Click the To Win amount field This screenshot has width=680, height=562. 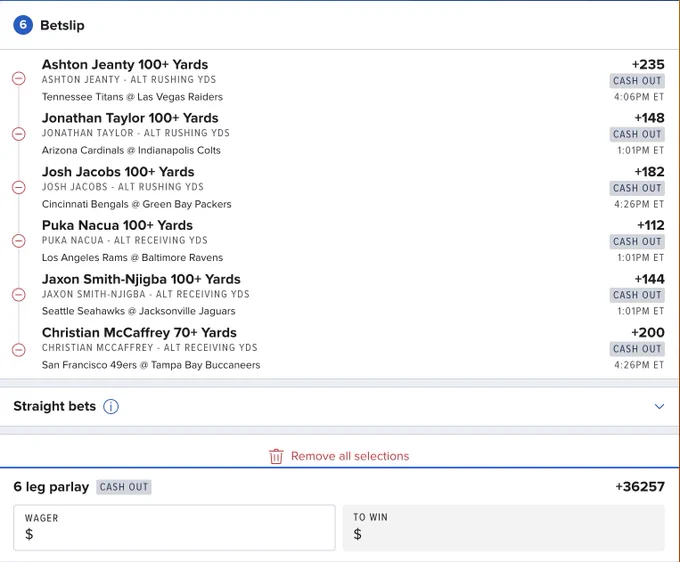pyautogui.click(x=503, y=527)
